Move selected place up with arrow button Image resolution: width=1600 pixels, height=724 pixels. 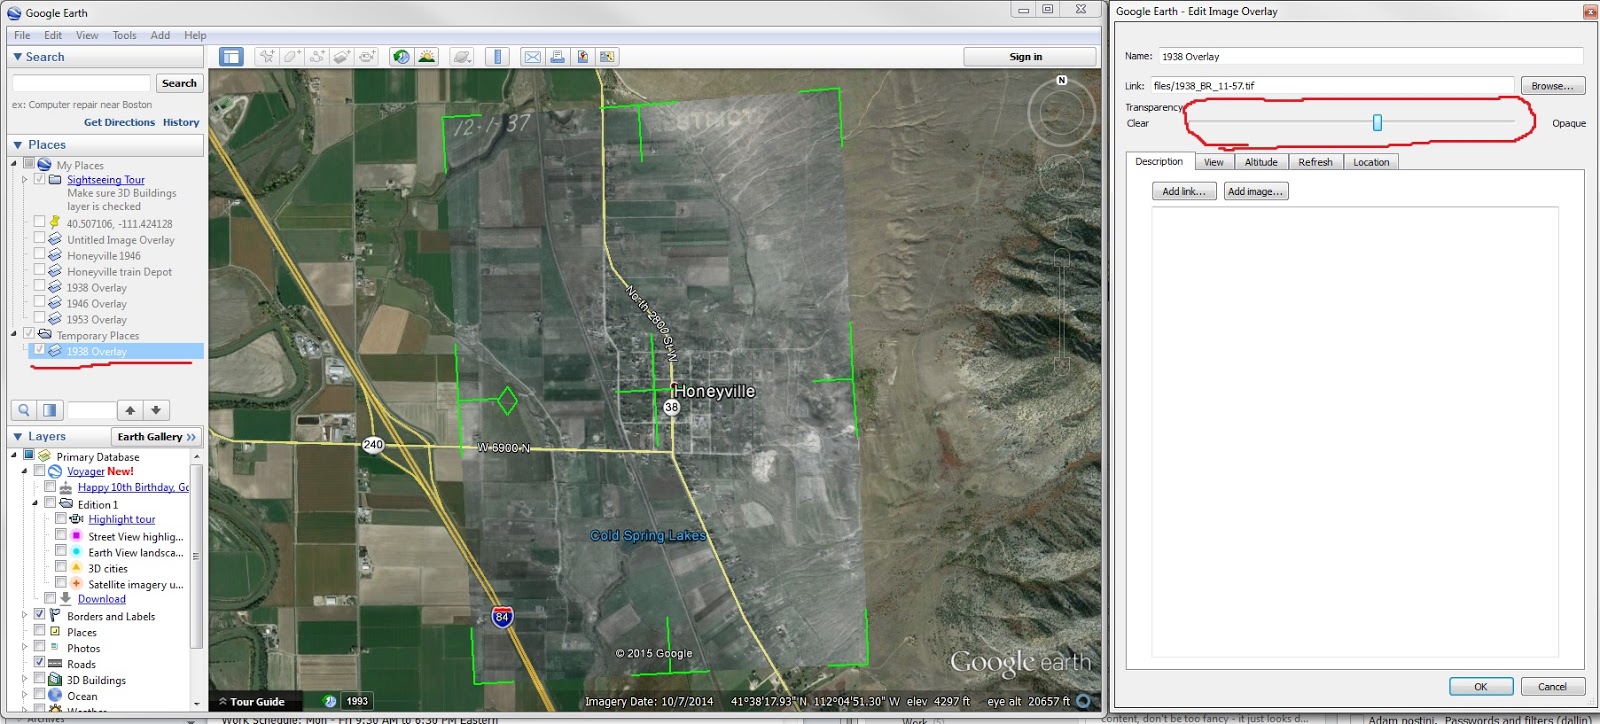130,410
